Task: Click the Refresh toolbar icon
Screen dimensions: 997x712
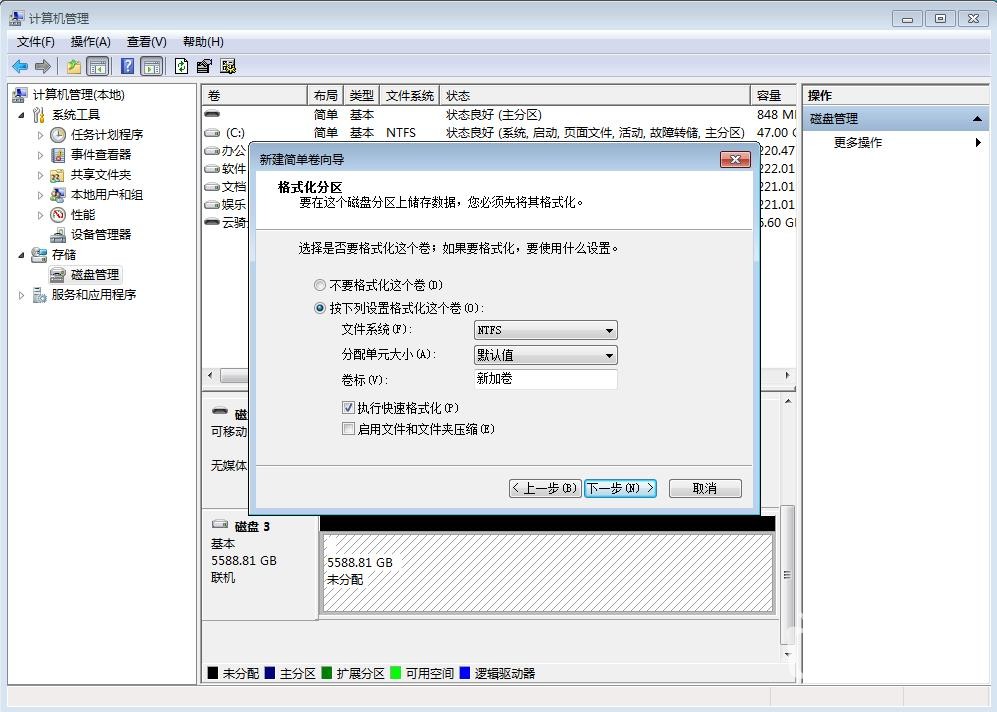Action: (181, 66)
